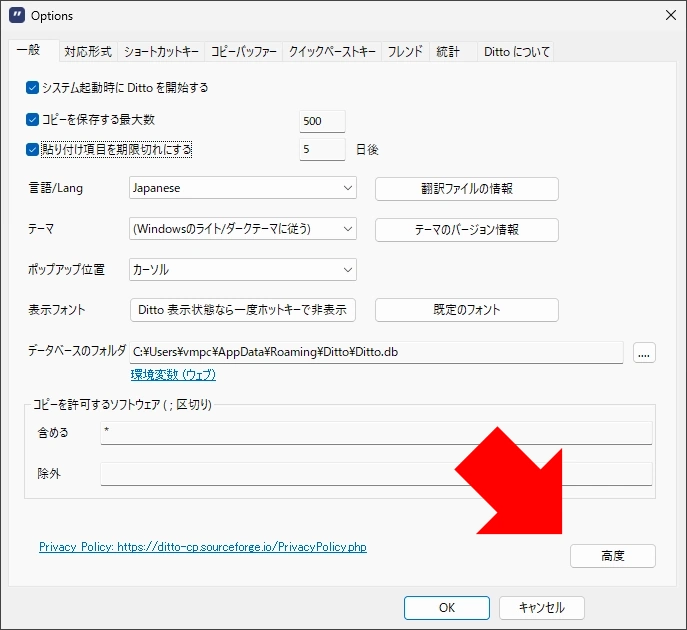This screenshot has width=687, height=630.
Task: Click the 環境変数 (ウェブ) link
Action: point(173,375)
